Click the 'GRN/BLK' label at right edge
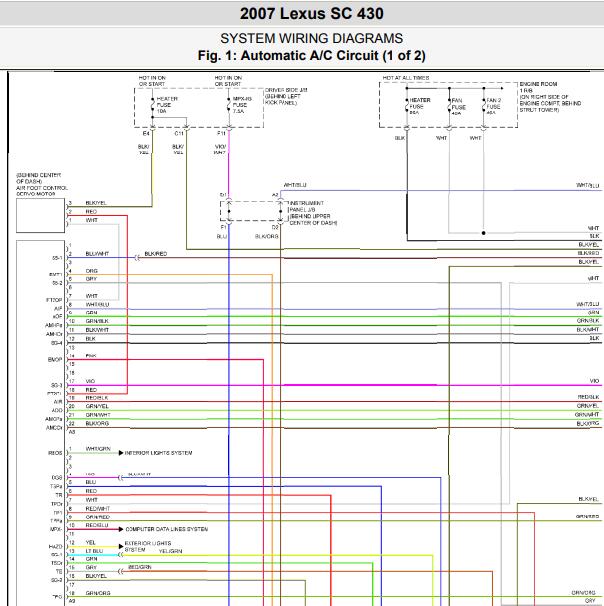604x606 pixels. click(x=588, y=320)
